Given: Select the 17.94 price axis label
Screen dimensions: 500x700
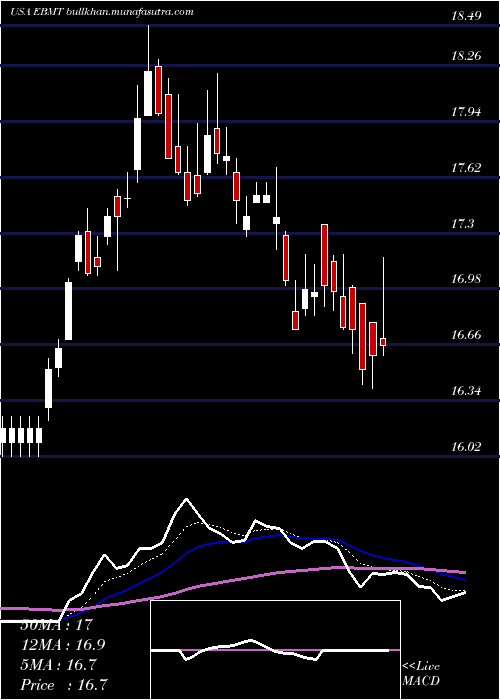Looking at the screenshot, I should tap(466, 112).
